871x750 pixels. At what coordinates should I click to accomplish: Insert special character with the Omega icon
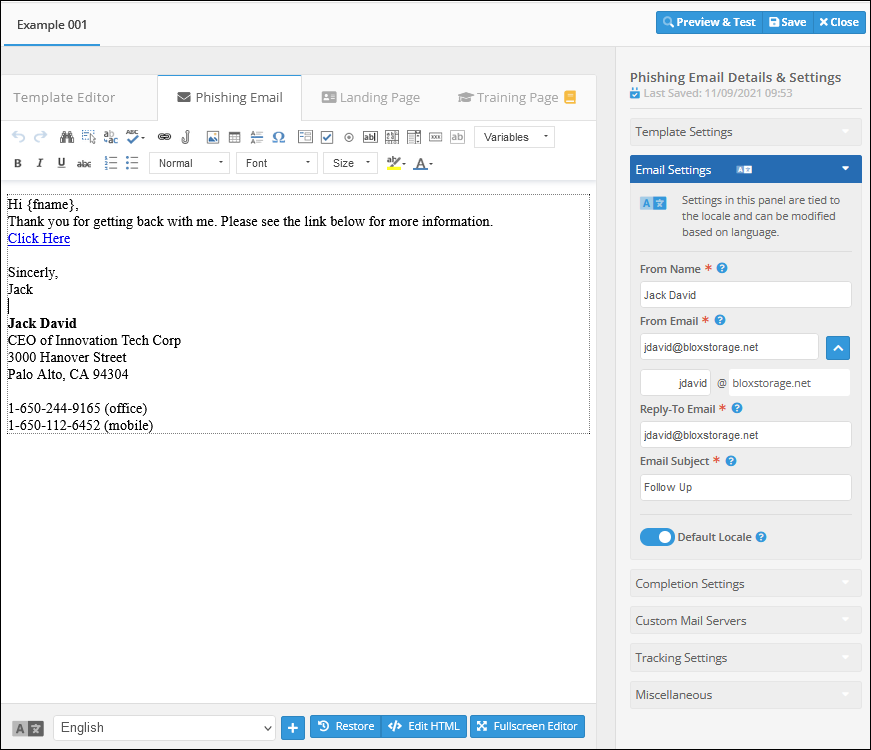(279, 137)
